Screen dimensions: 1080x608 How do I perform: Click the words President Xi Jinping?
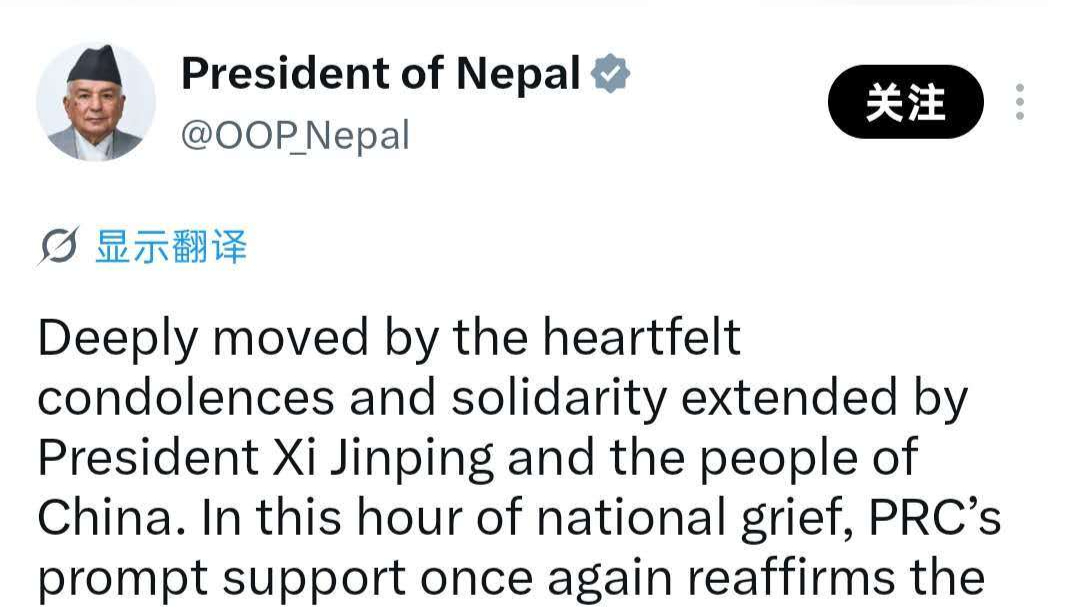pyautogui.click(x=266, y=458)
